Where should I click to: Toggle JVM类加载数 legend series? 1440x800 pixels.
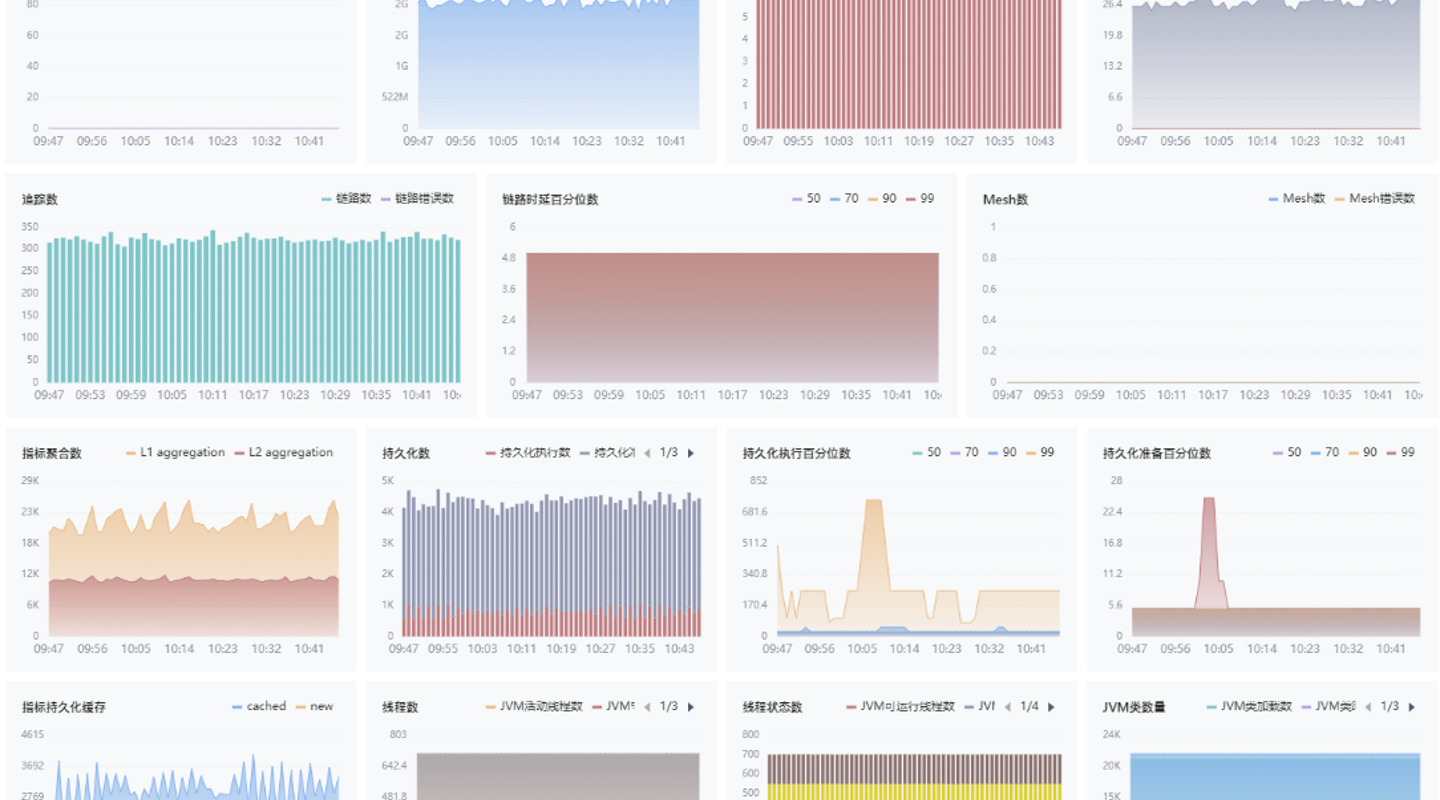1250,707
